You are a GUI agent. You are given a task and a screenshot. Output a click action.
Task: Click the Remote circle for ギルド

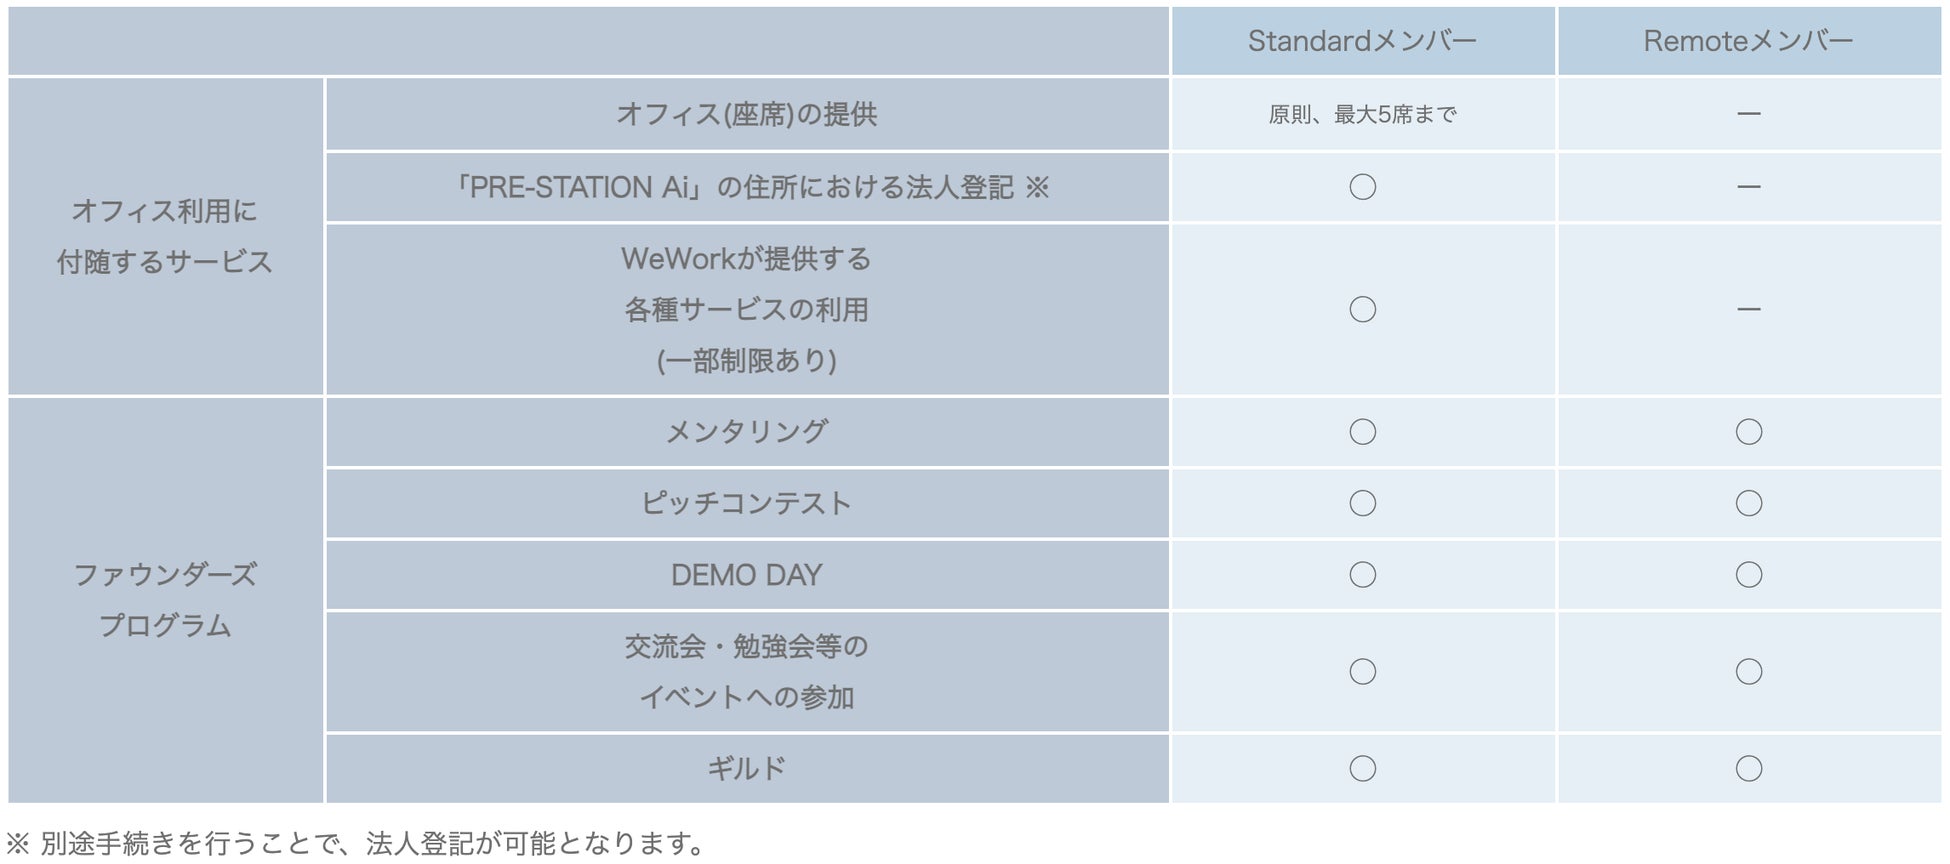tap(1748, 768)
